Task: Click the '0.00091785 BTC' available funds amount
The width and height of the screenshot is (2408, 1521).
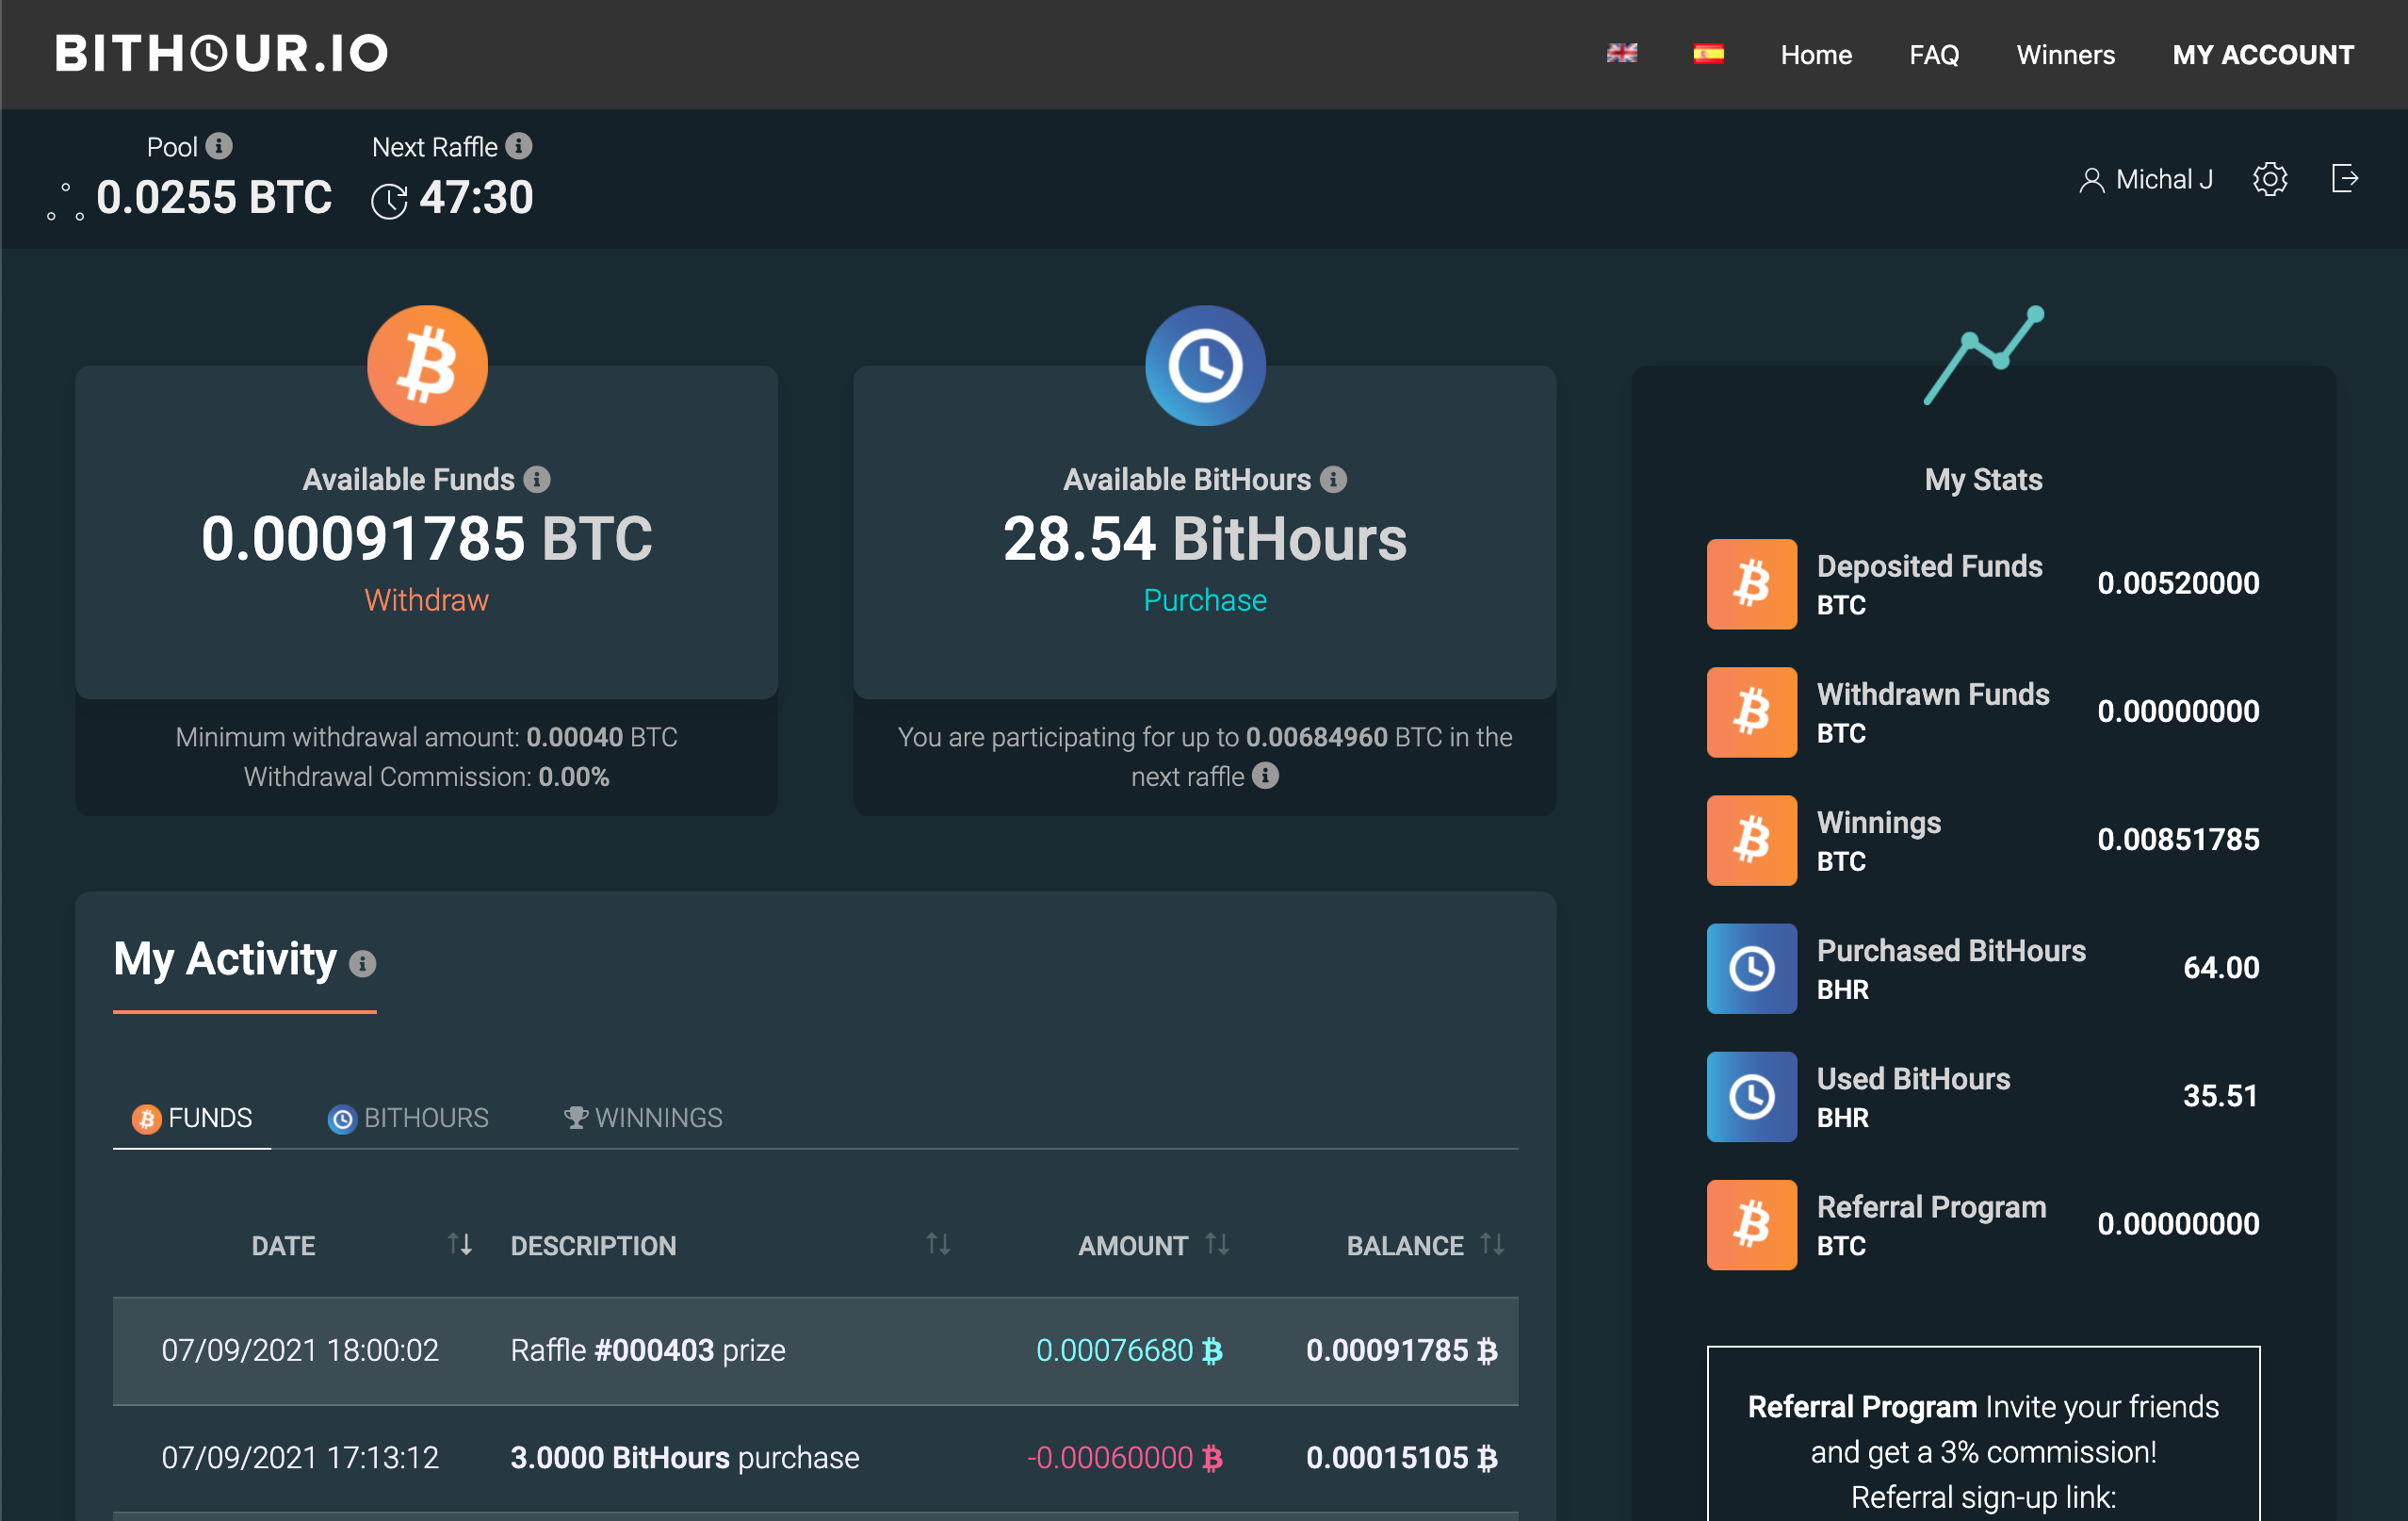Action: (427, 539)
